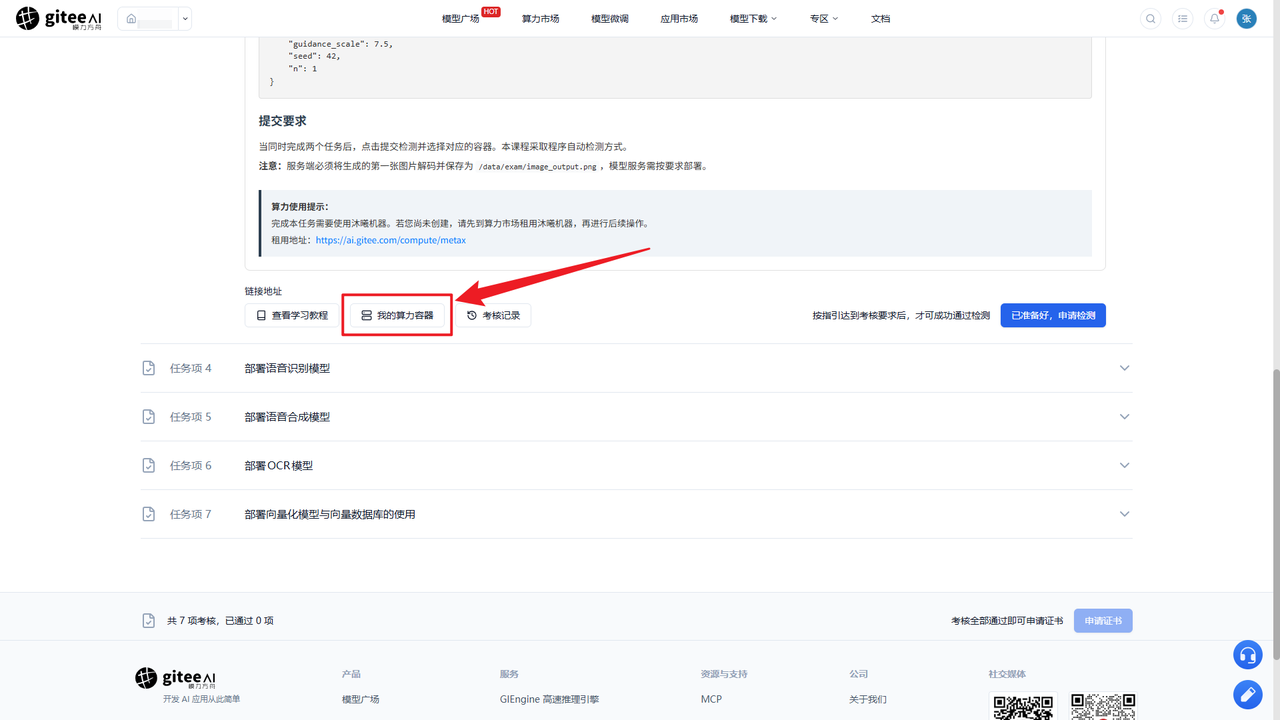
Task: Select the footer 产品 heading
Action: pos(351,674)
